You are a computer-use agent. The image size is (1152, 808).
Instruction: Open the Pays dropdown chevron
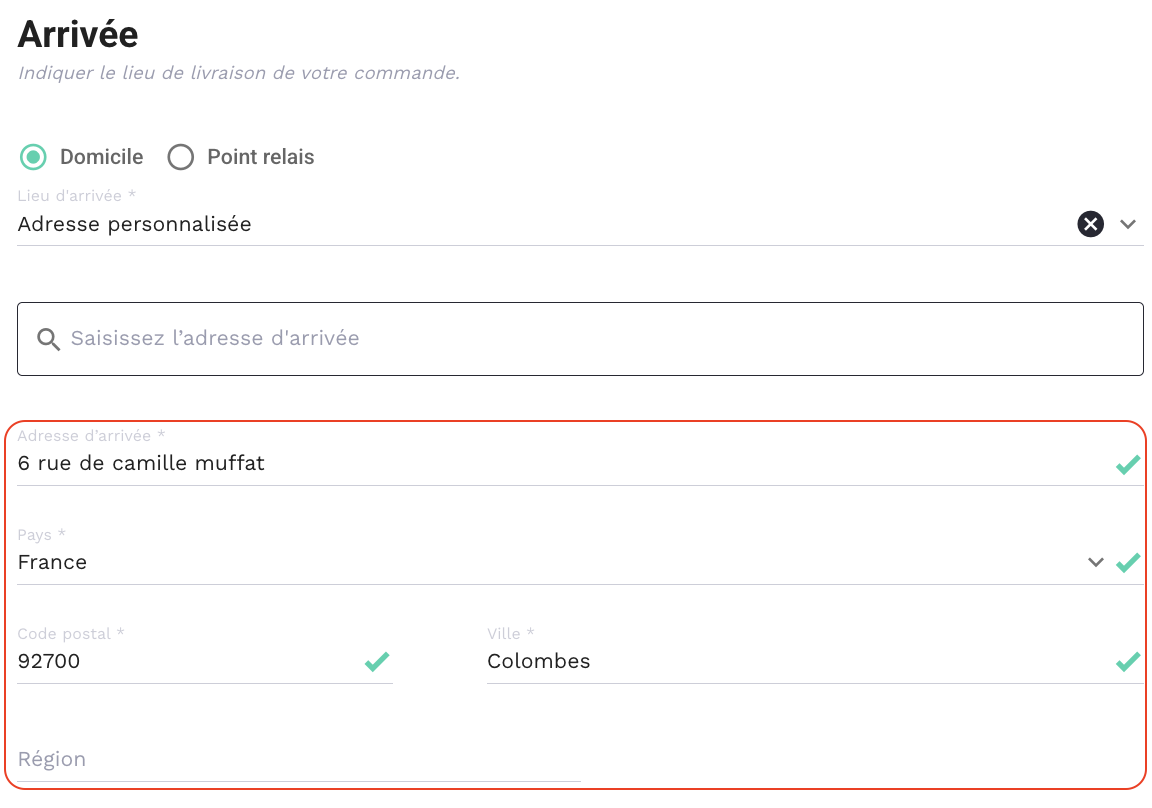point(1096,563)
